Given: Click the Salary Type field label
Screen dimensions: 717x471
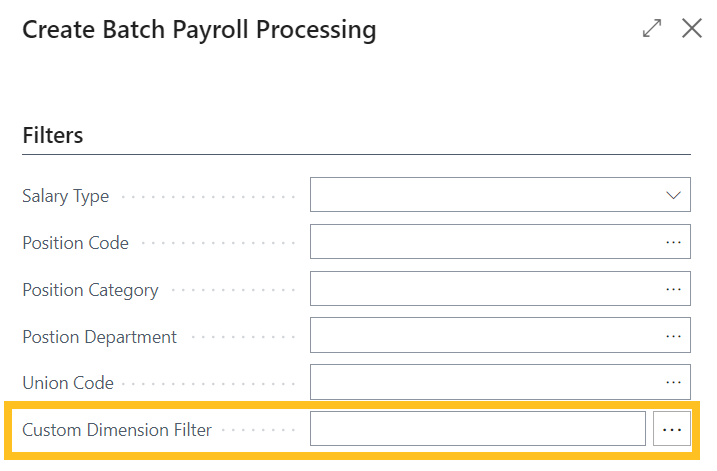Looking at the screenshot, I should coord(66,196).
